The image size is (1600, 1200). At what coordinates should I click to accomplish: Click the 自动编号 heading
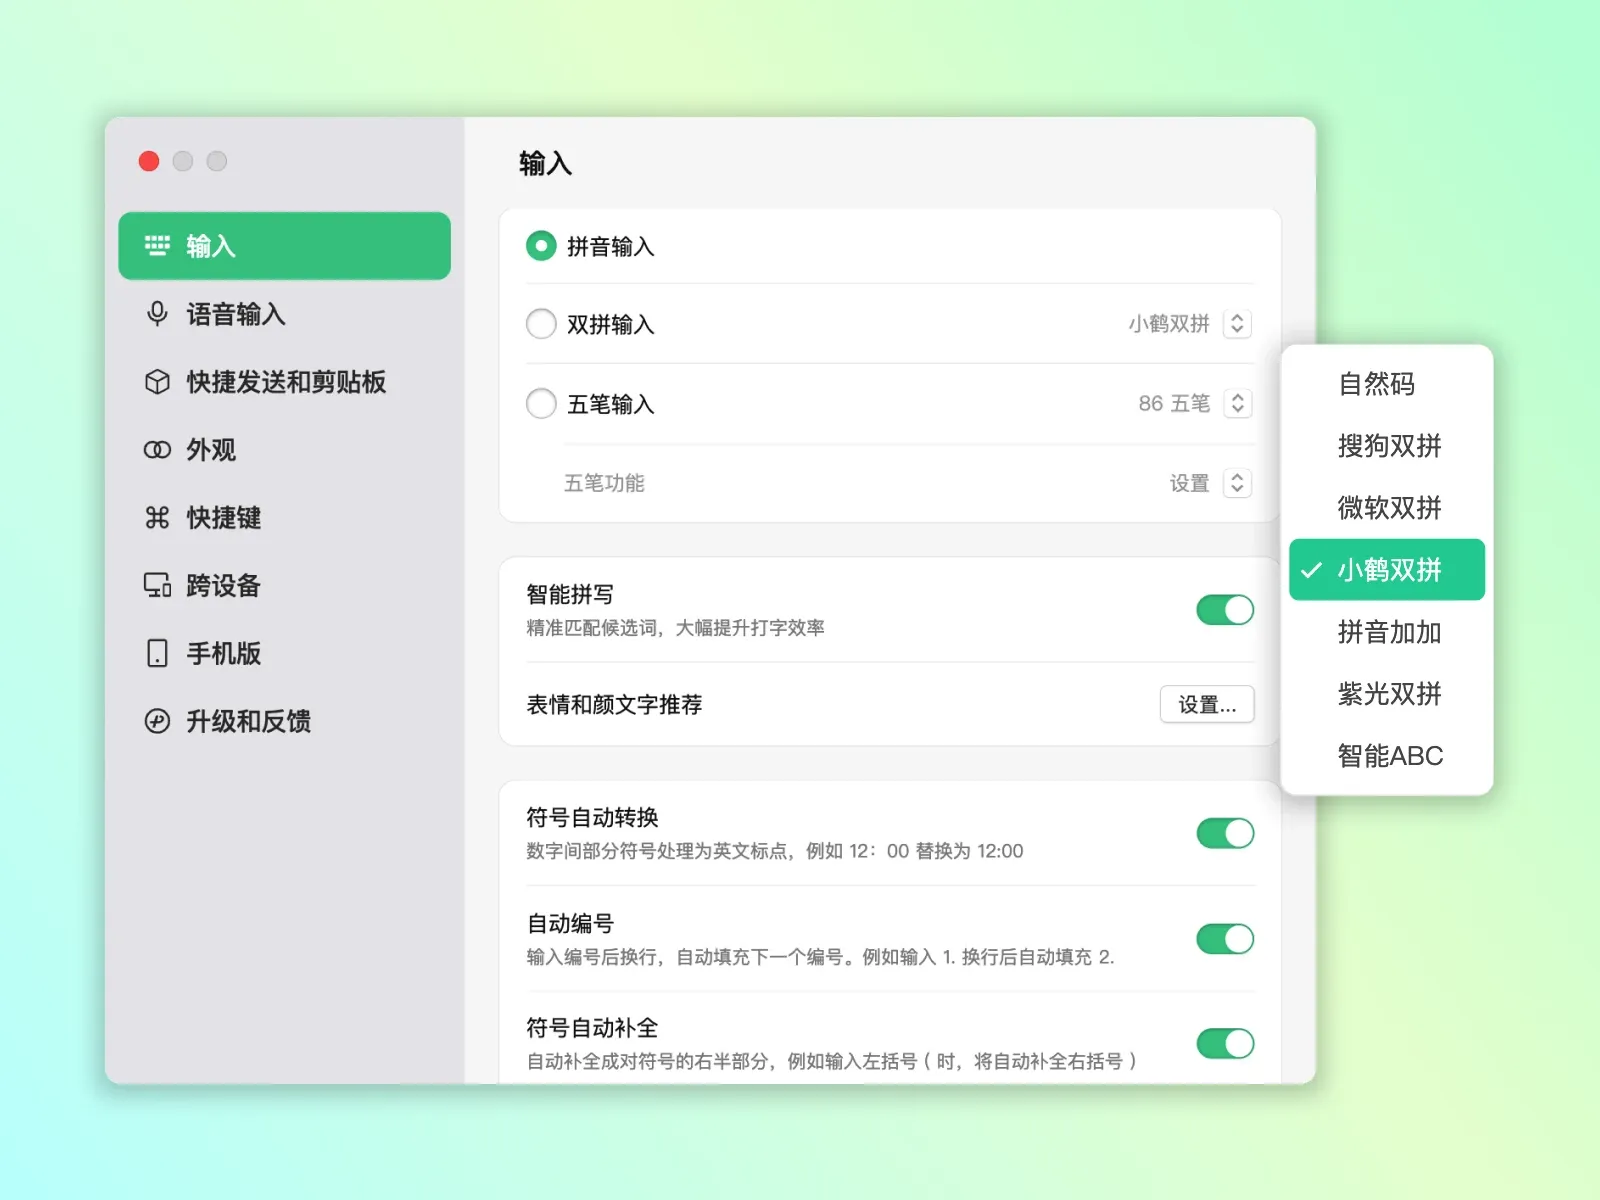pos(570,924)
